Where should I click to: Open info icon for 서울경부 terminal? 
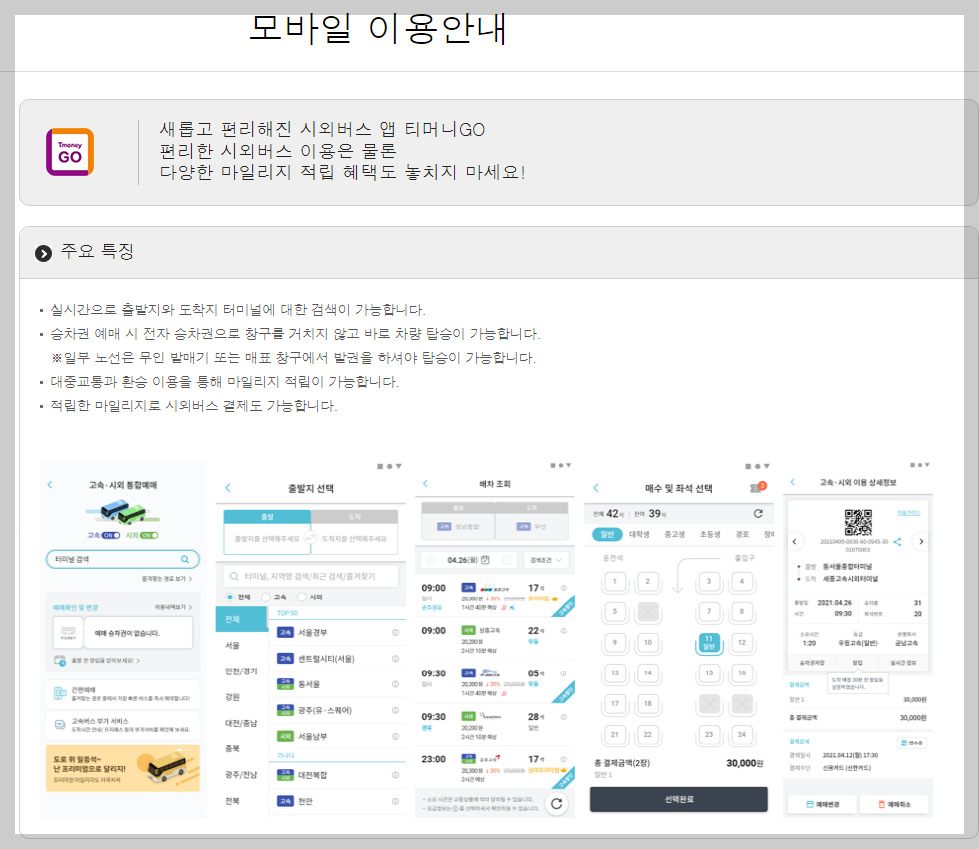[395, 632]
